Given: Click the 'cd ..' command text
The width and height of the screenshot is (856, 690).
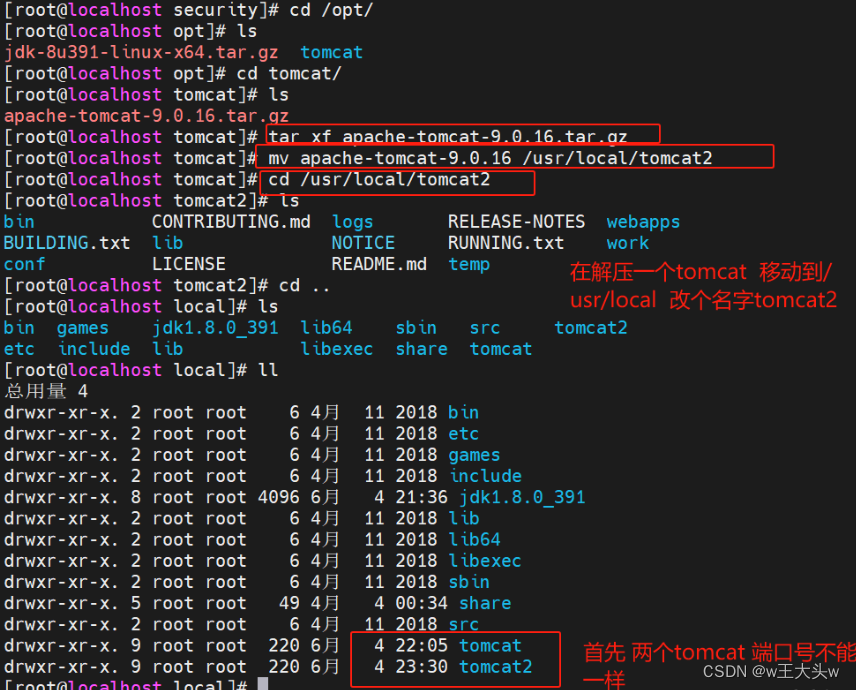Looking at the screenshot, I should coord(305,285).
